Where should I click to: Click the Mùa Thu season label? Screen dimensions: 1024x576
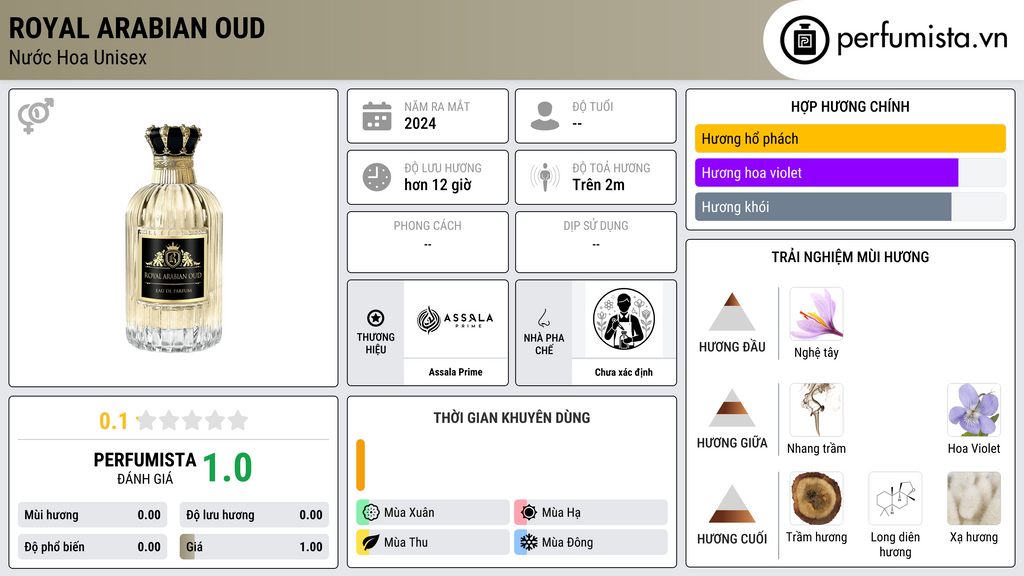pyautogui.click(x=406, y=542)
